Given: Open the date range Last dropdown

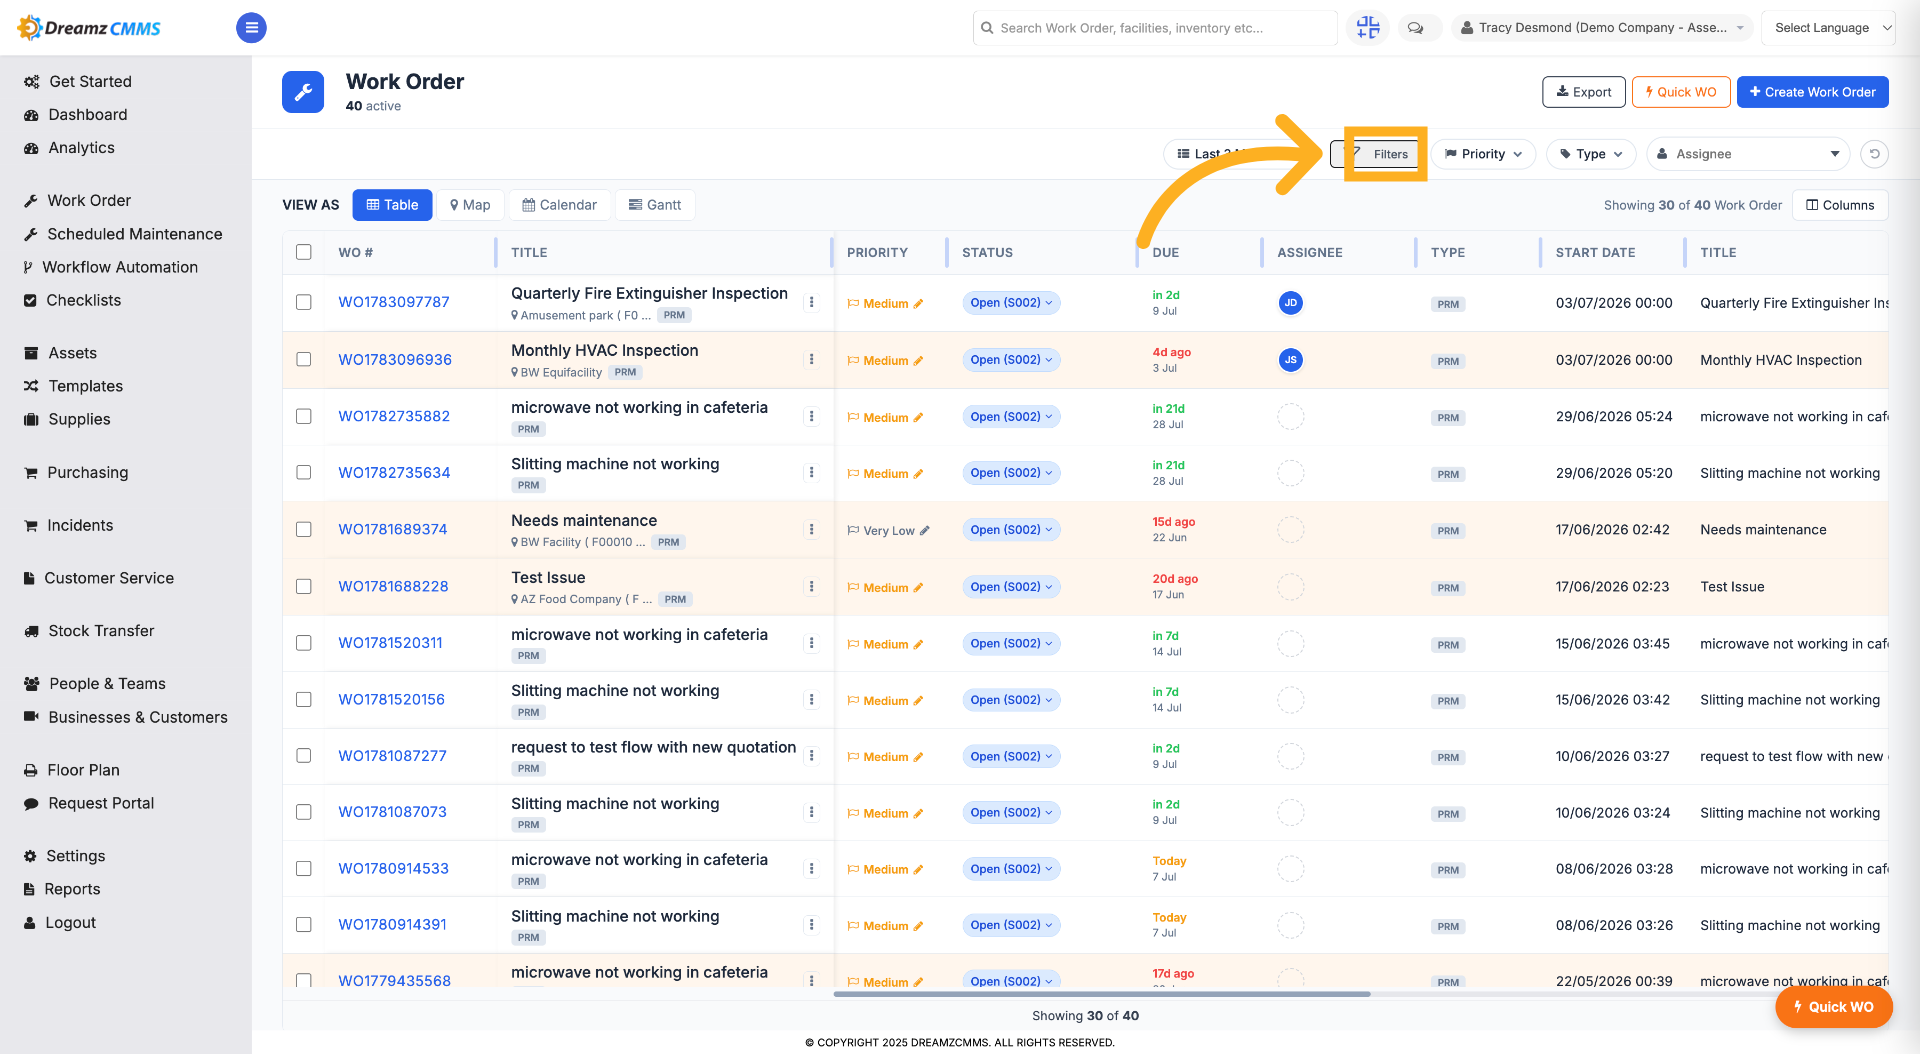Looking at the screenshot, I should (1240, 154).
